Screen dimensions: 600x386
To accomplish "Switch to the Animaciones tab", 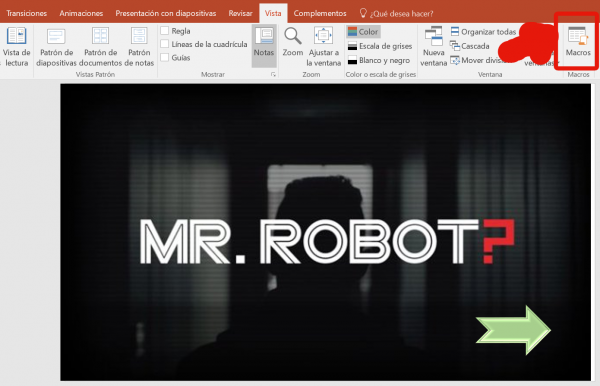I will point(81,13).
